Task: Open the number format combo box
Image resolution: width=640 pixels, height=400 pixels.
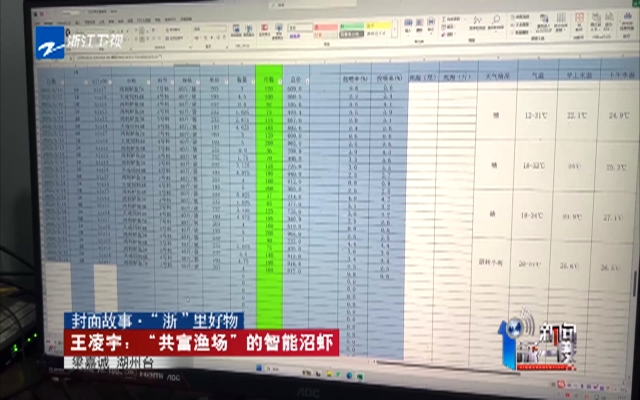Action: pyautogui.click(x=210, y=29)
